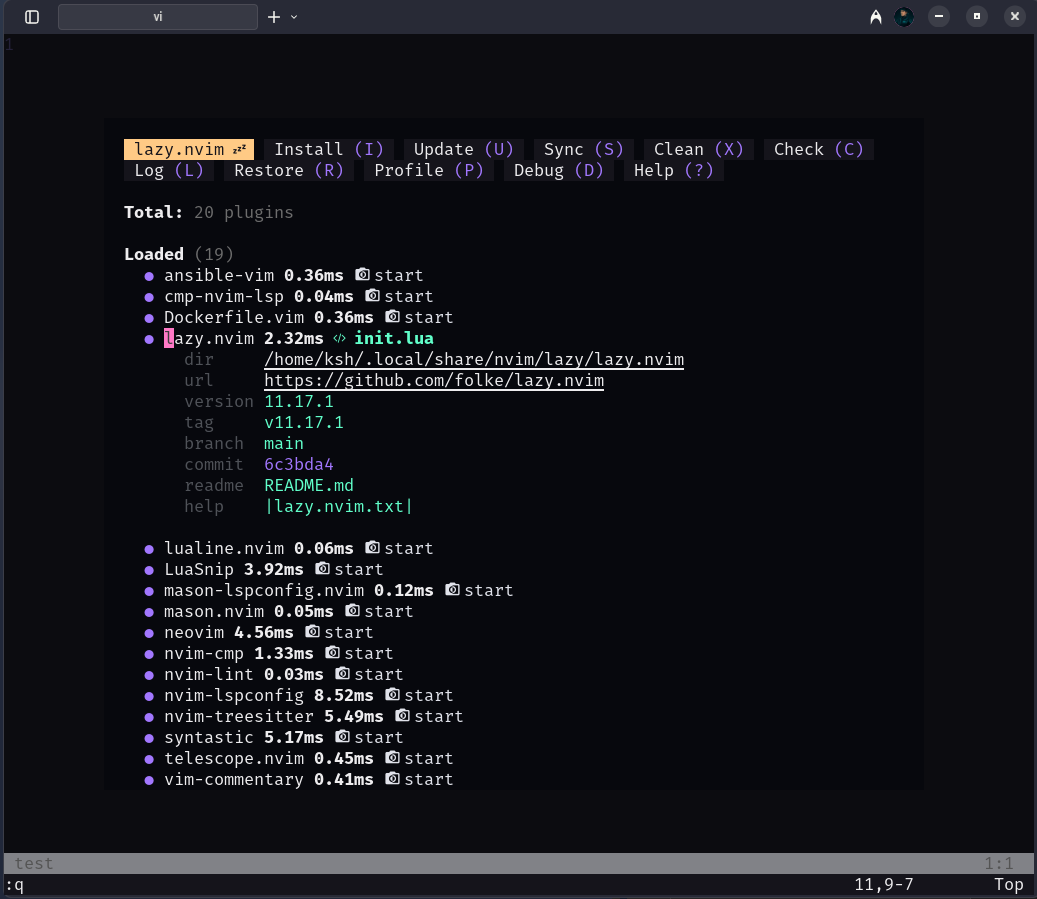Open the github.com/folke/lazy.nvim URL
The height and width of the screenshot is (899, 1037).
pyautogui.click(x=434, y=381)
